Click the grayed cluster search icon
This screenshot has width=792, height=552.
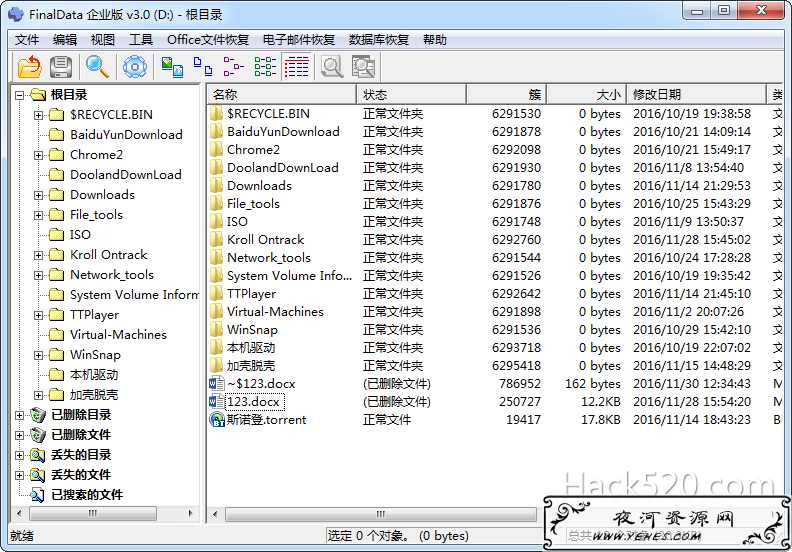click(x=363, y=66)
